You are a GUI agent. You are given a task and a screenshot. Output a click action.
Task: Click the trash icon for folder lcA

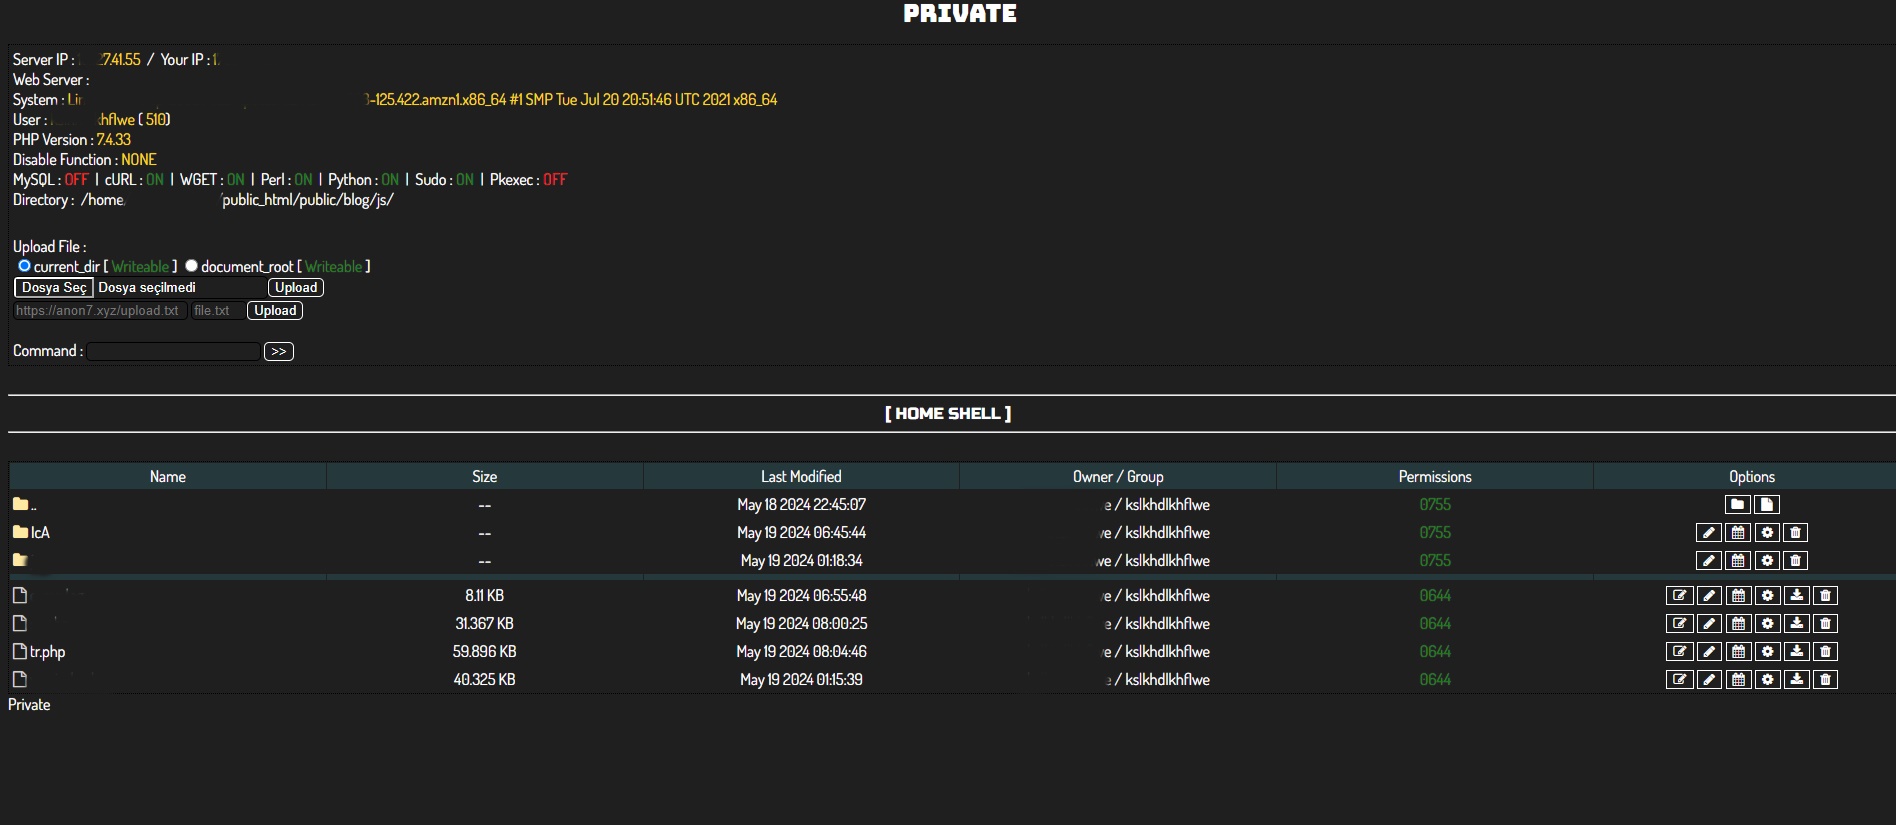click(x=1796, y=533)
